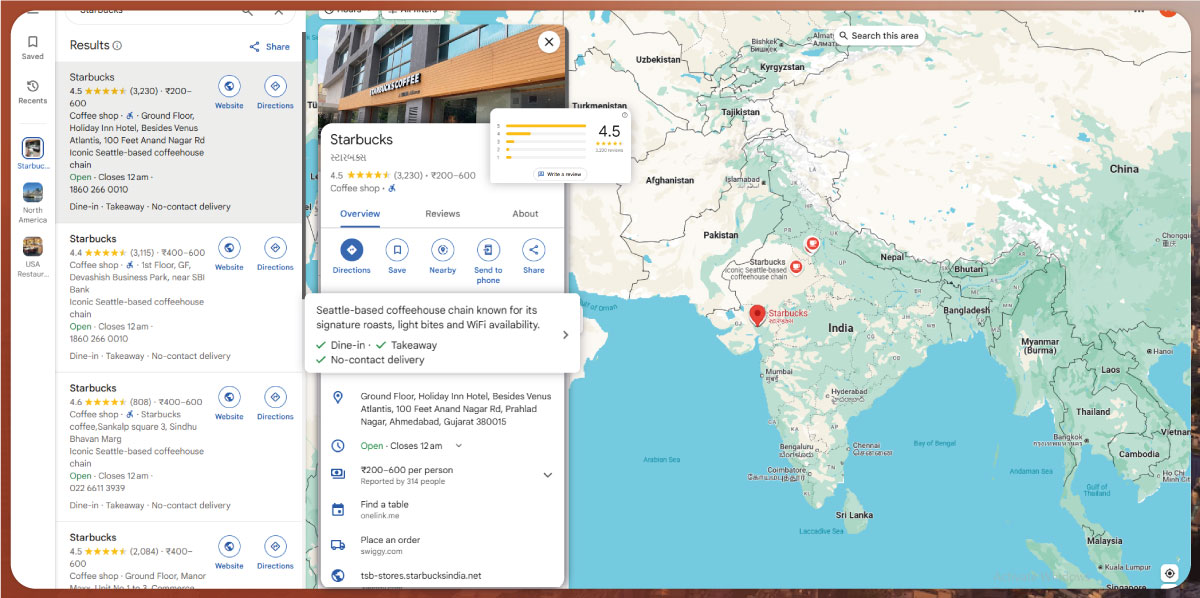Image resolution: width=1200 pixels, height=598 pixels.
Task: Click the Myanmar (Burma) label on the map
Action: pos(1040,346)
